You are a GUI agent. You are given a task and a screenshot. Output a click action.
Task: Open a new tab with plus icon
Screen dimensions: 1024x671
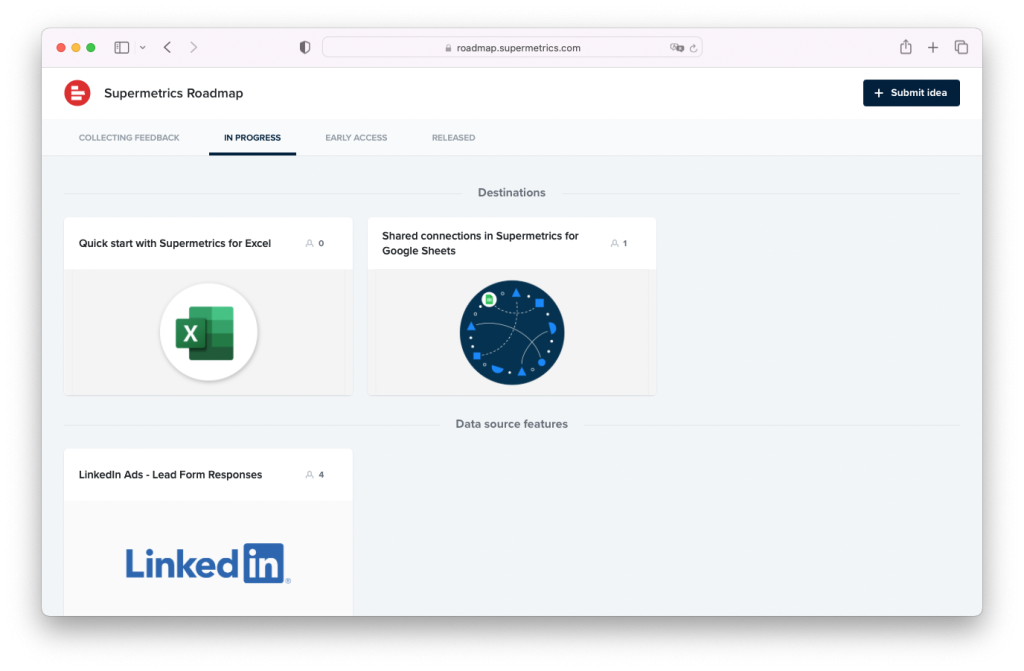(x=933, y=47)
